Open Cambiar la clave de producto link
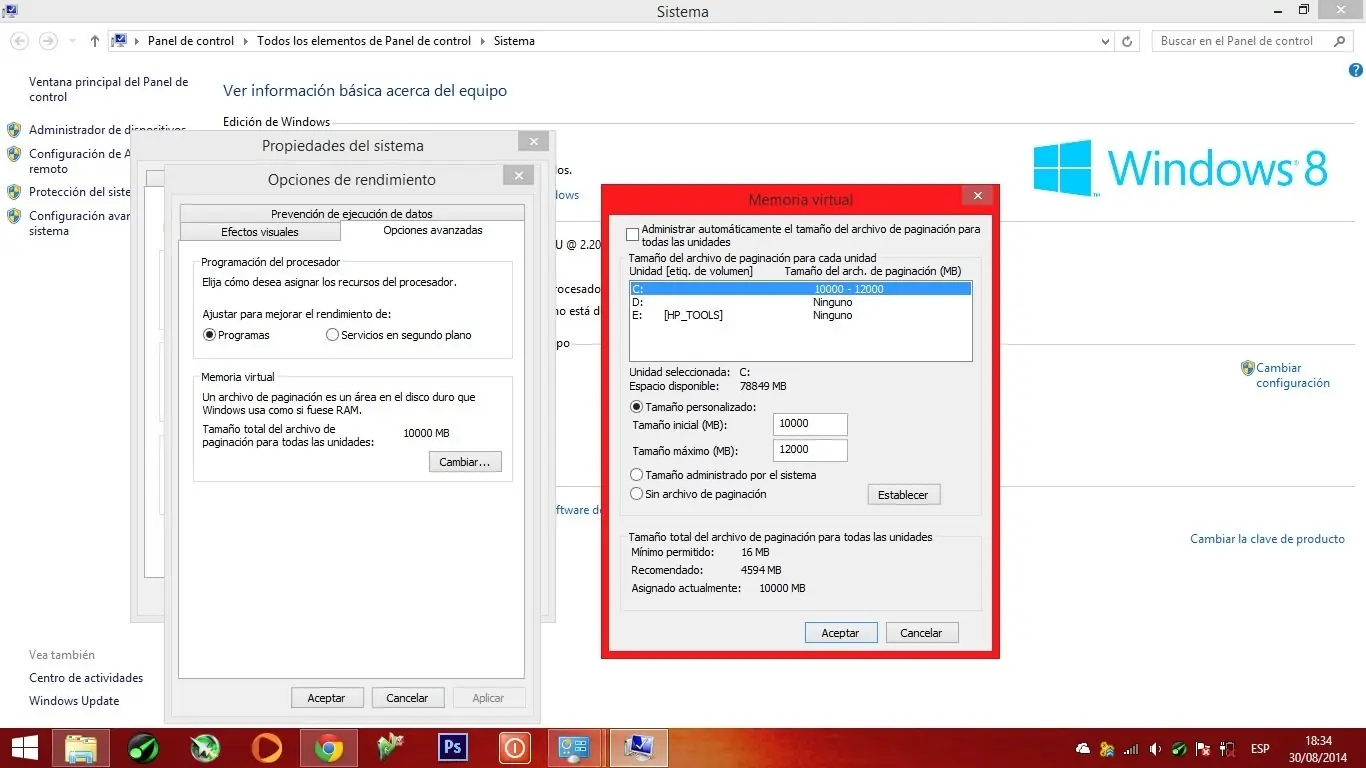Viewport: 1366px width, 768px height. (x=1267, y=539)
